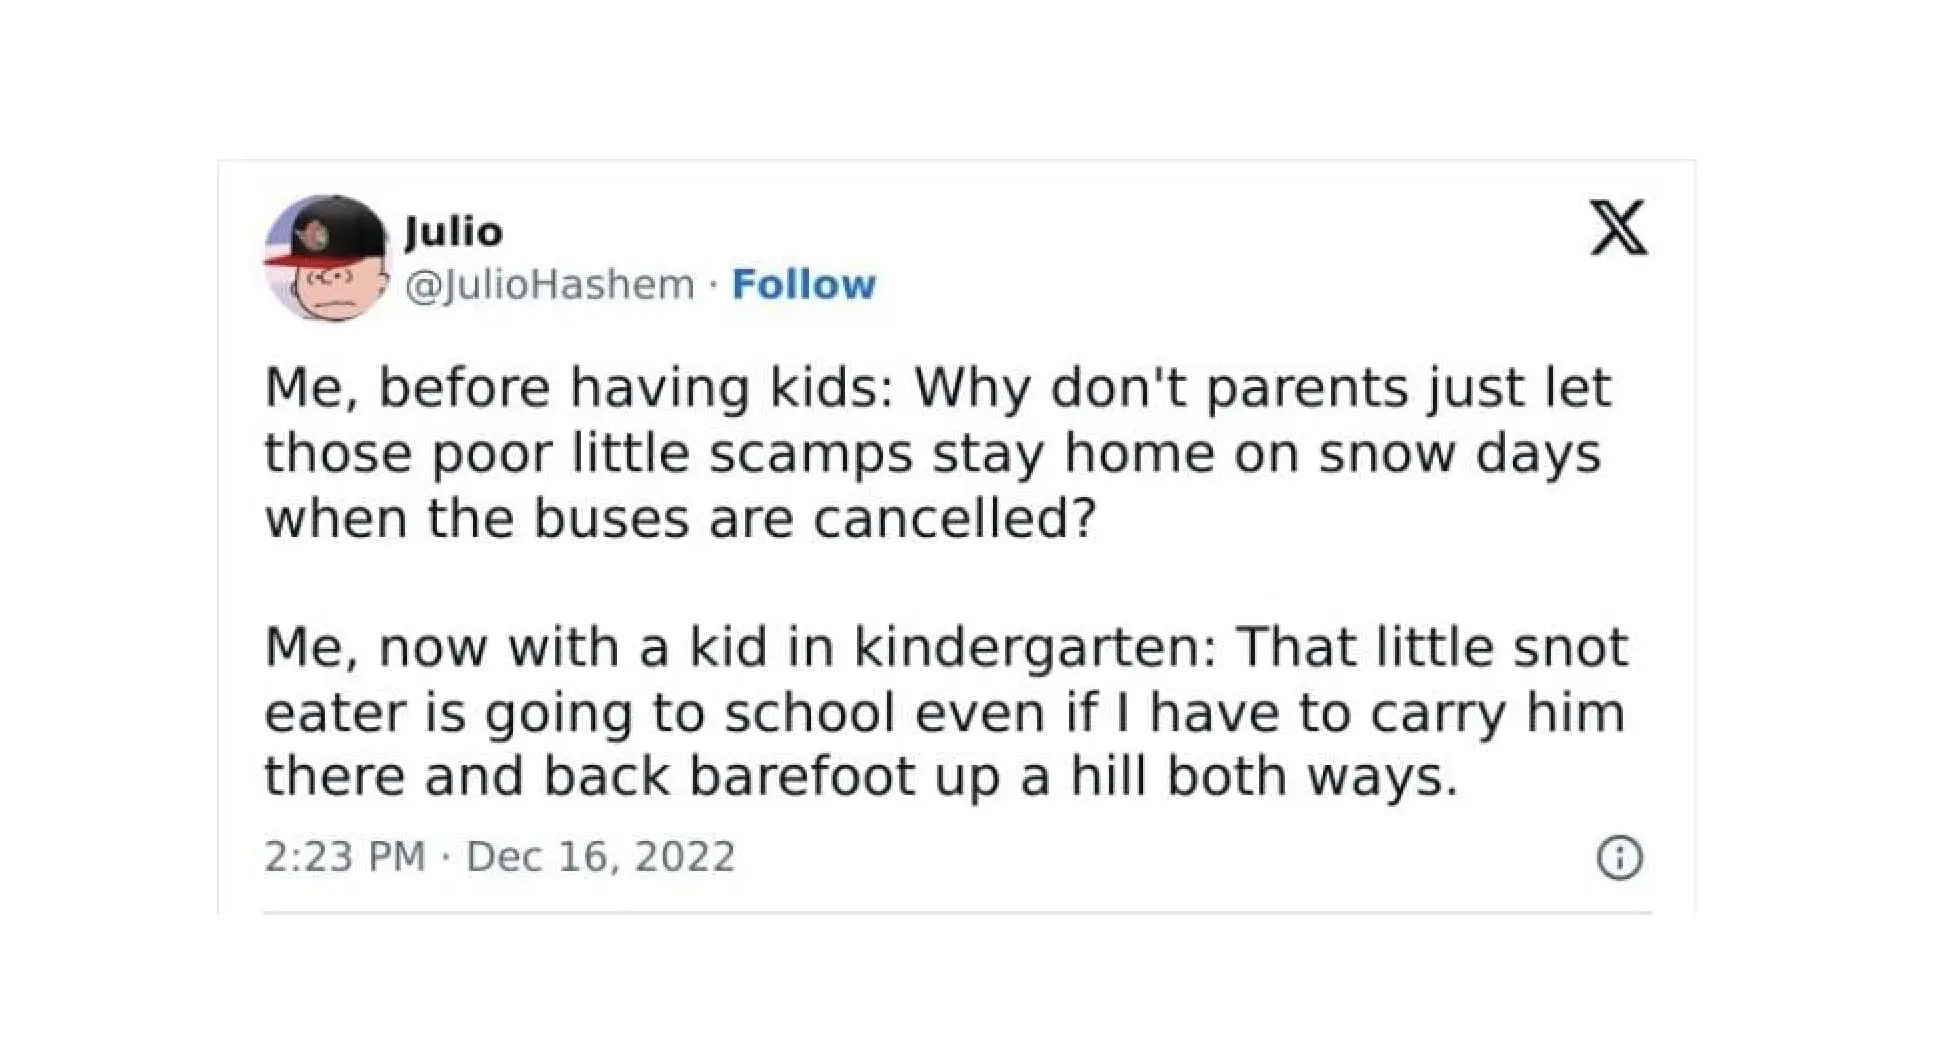The width and height of the screenshot is (1938, 1054).
Task: Click the Dec 16, 2022 date
Action: 601,857
